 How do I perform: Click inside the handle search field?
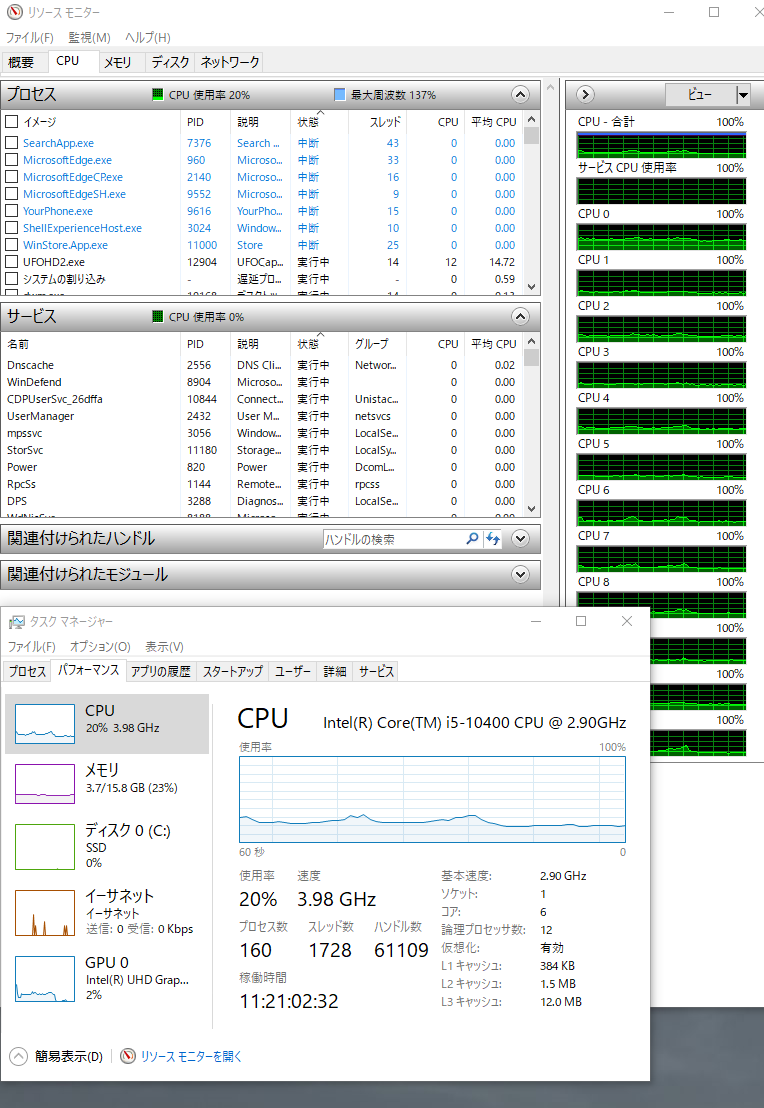coord(394,539)
